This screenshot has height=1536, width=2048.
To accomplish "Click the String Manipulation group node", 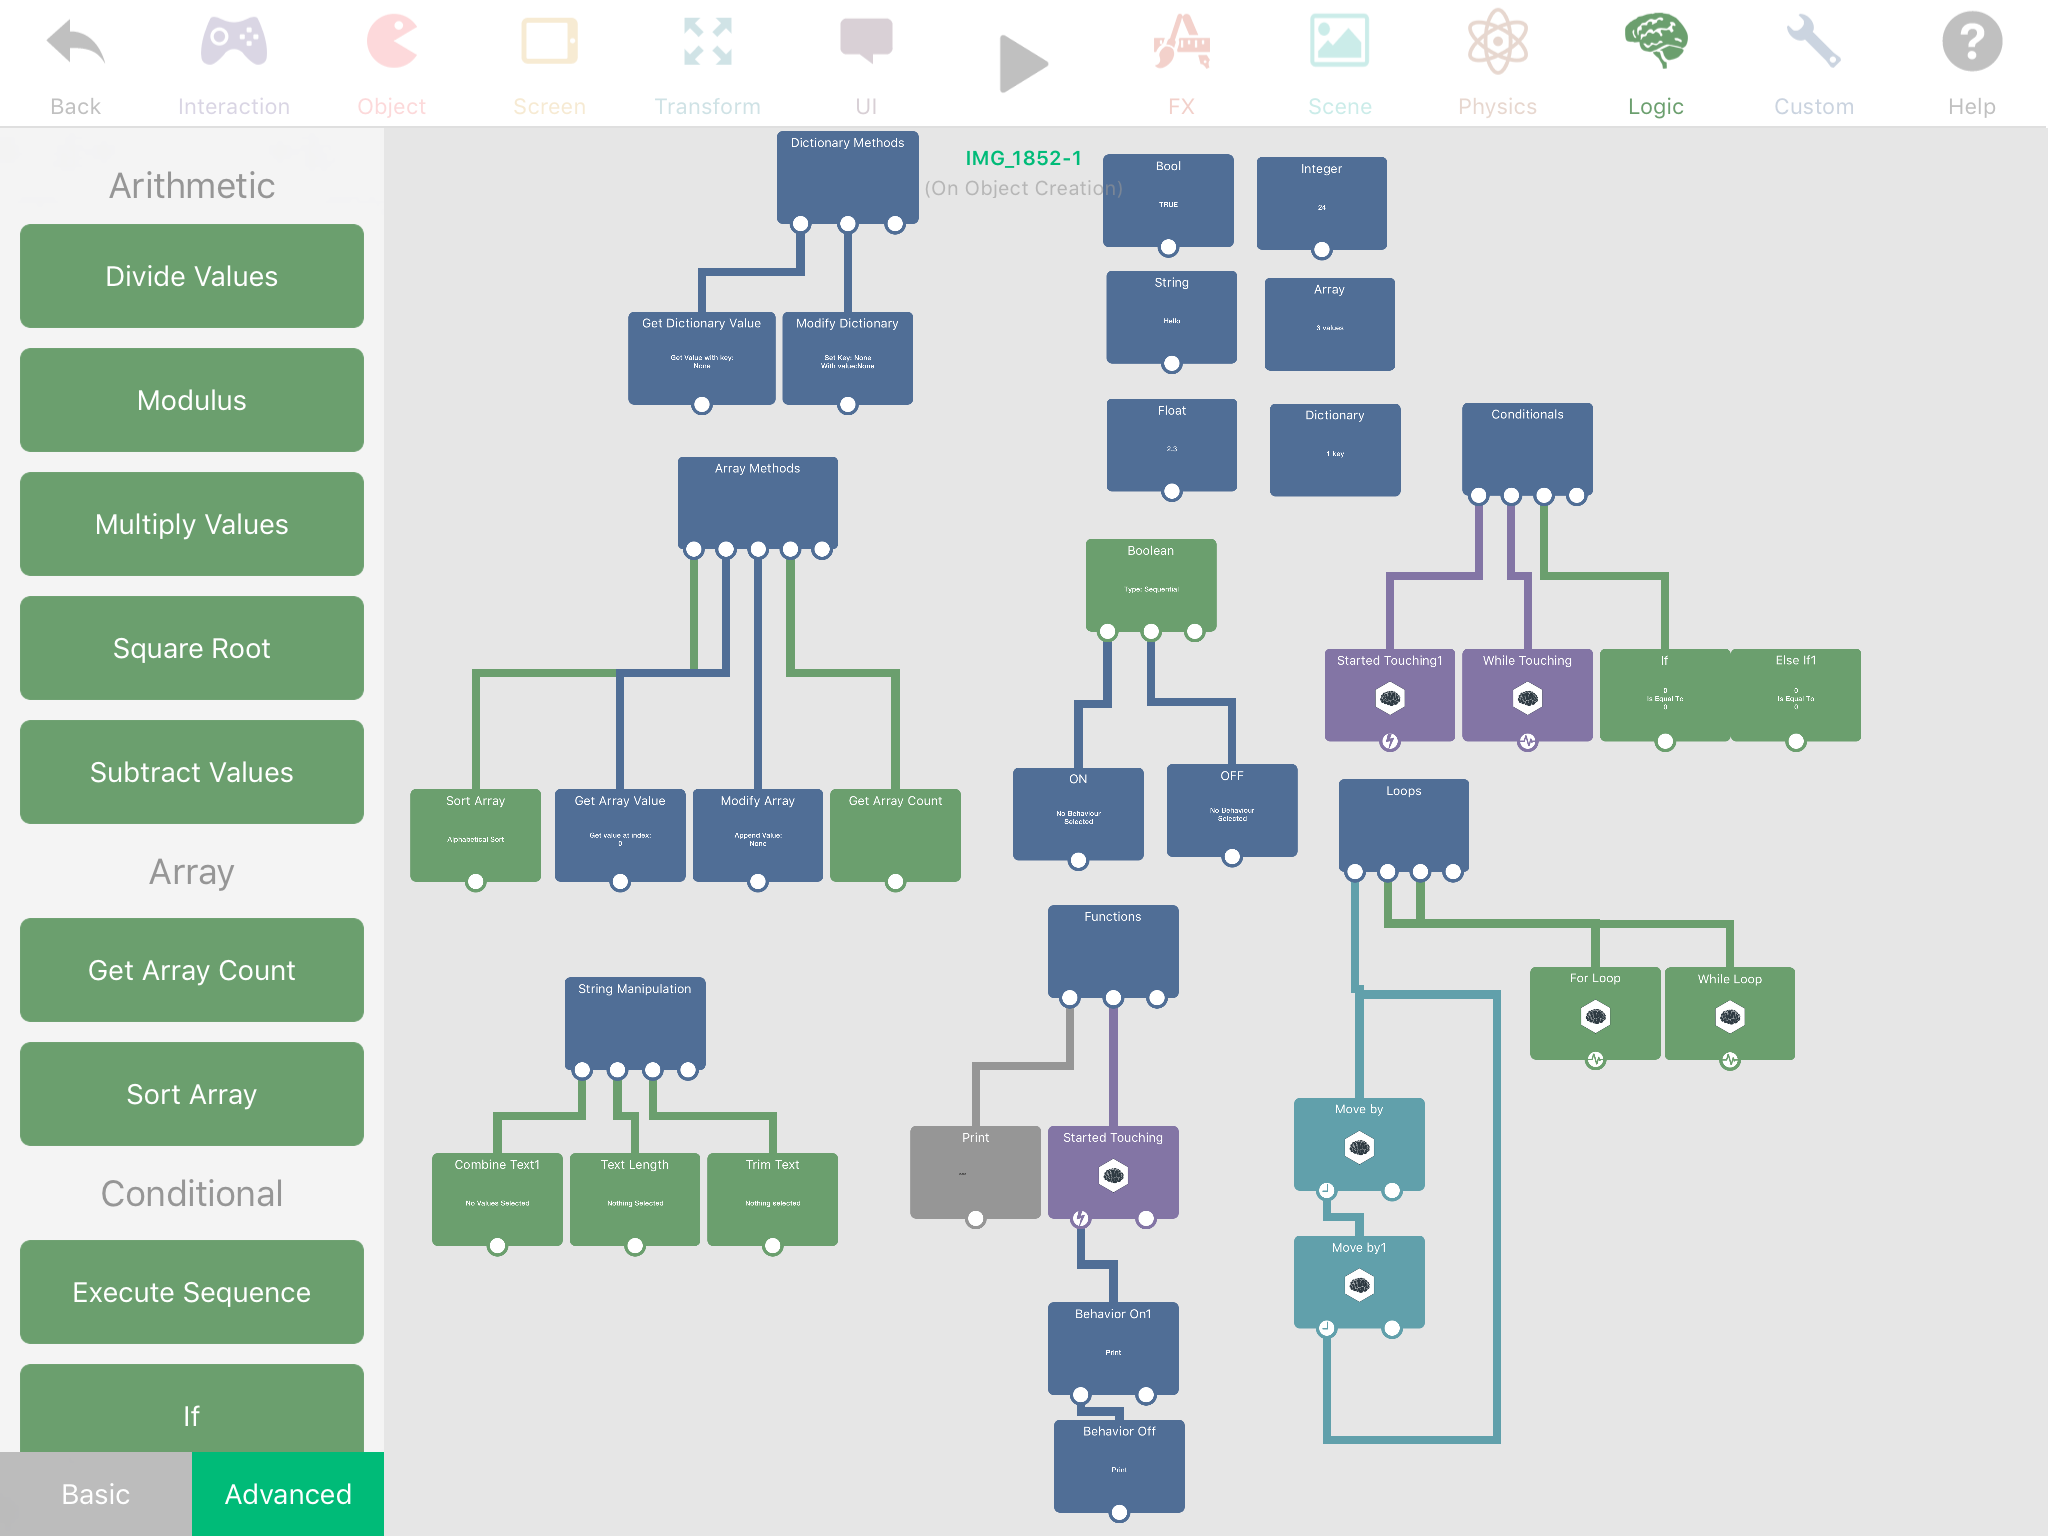I will click(x=635, y=1020).
